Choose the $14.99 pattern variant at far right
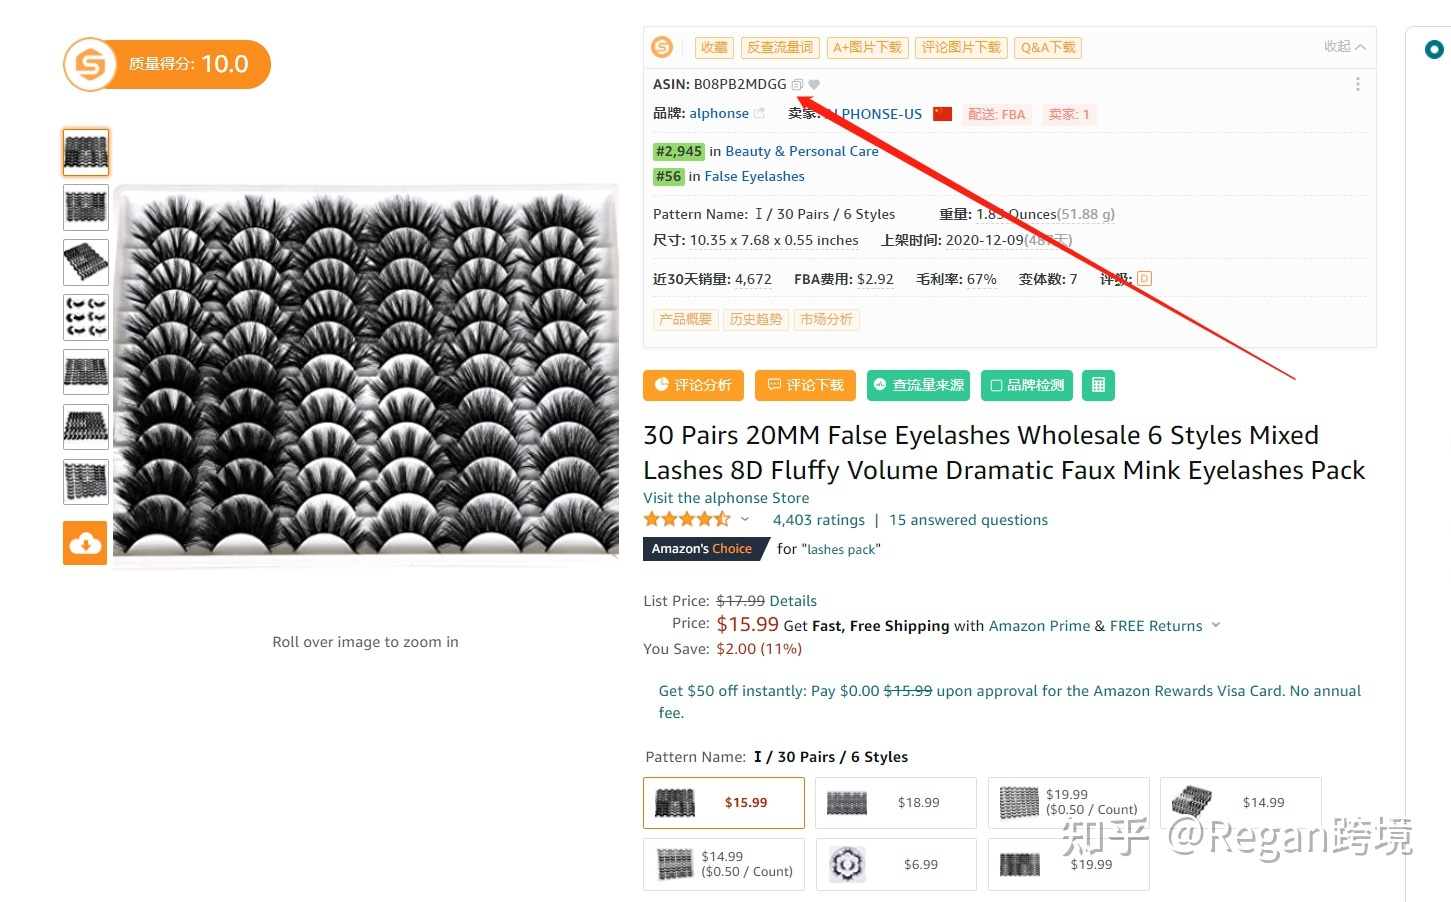1451x902 pixels. pyautogui.click(x=1241, y=803)
